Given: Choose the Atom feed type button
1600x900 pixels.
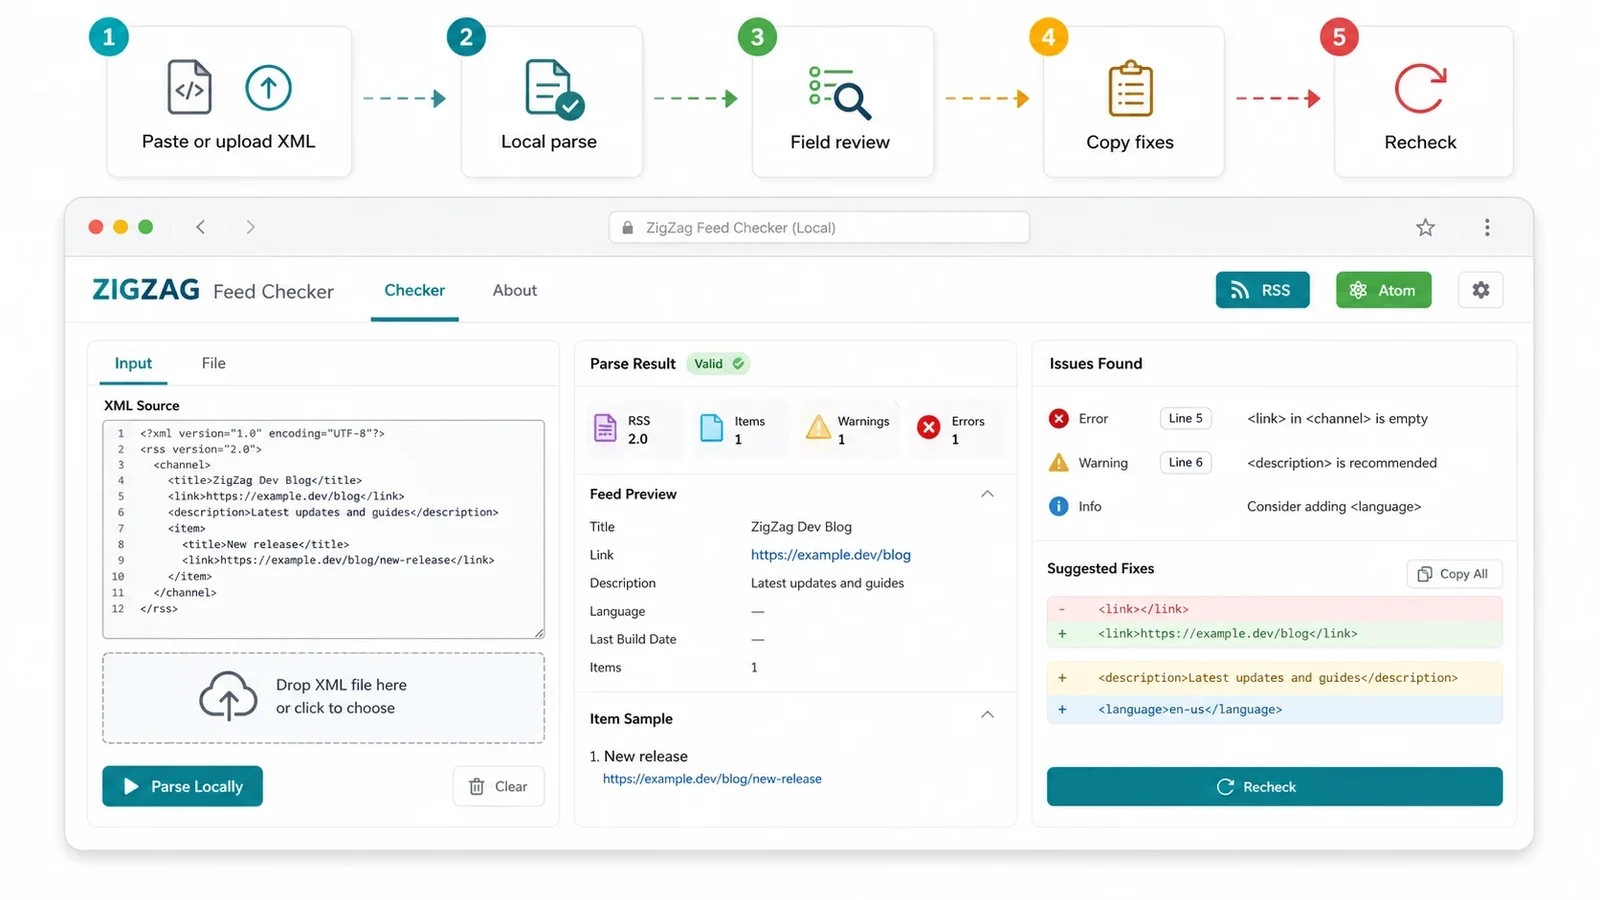Looking at the screenshot, I should tap(1383, 290).
